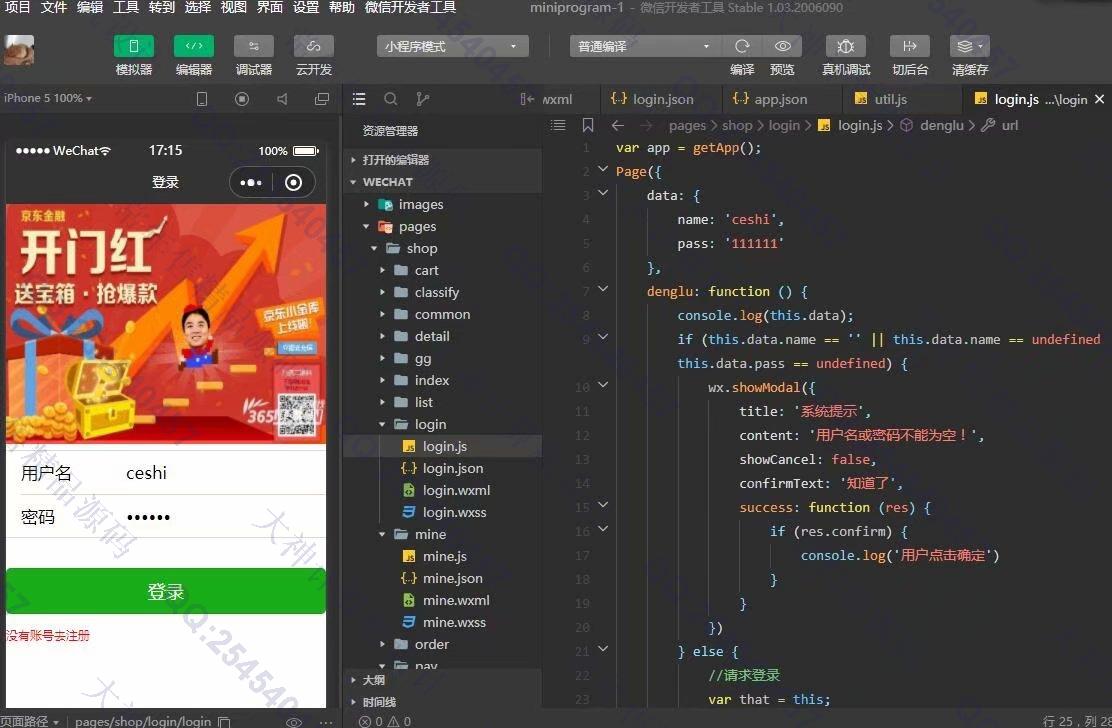Open the source control branch icon
1112x728 pixels.
pos(423,99)
